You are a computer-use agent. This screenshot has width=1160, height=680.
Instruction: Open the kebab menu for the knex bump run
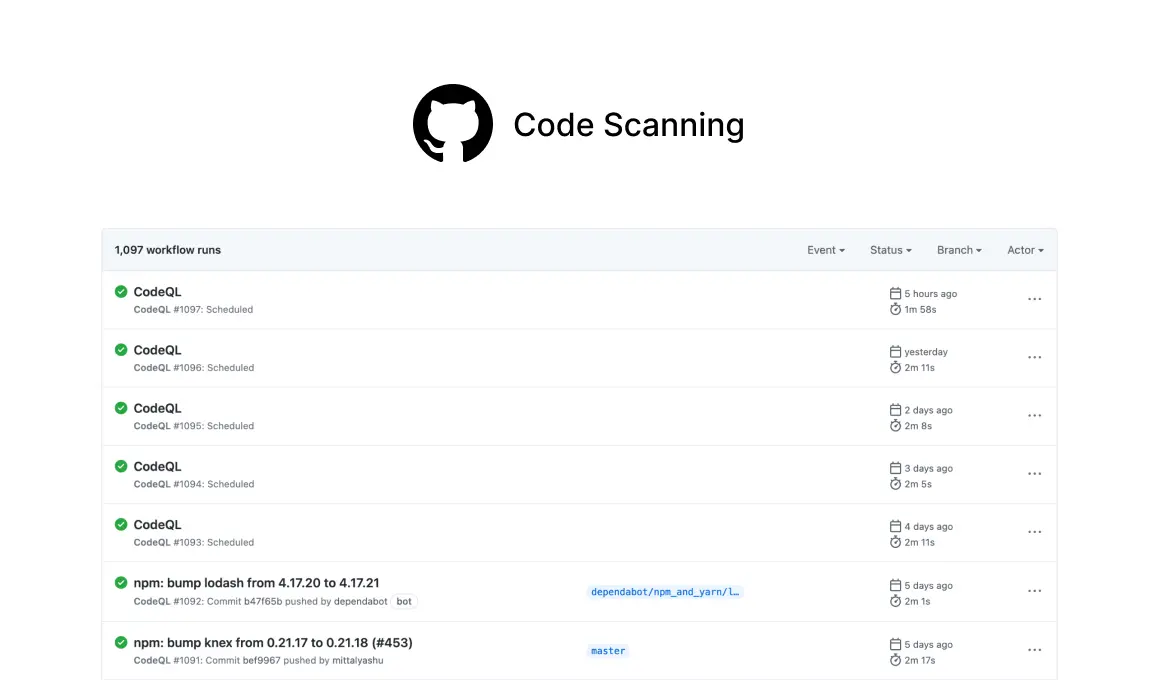tap(1034, 649)
